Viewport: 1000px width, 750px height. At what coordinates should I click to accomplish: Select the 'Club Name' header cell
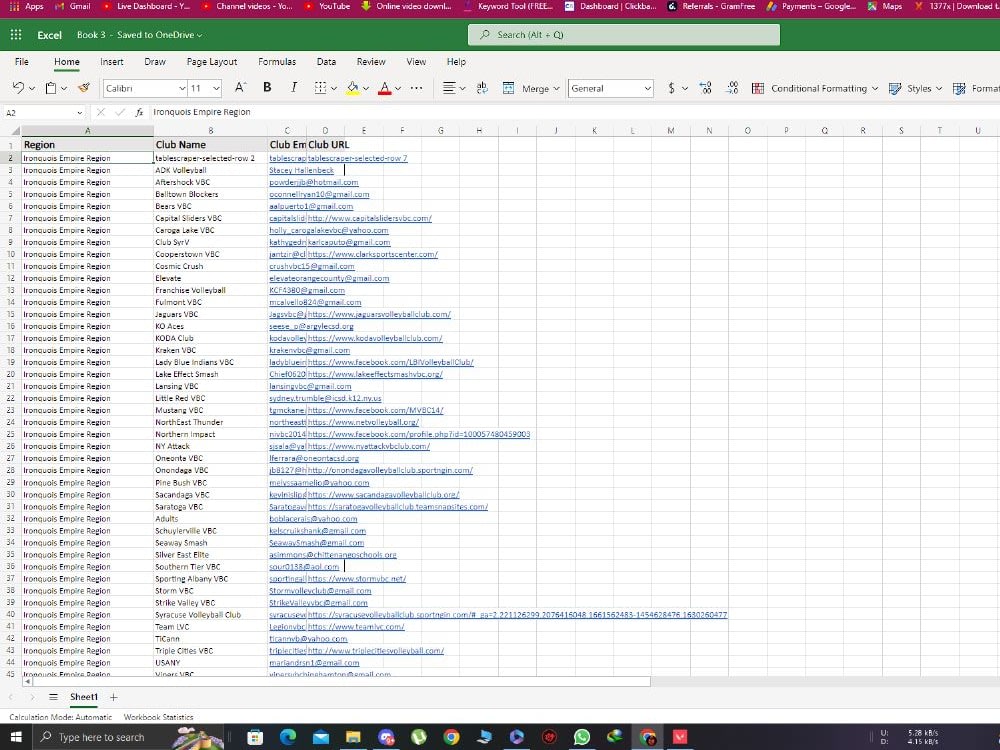210,145
